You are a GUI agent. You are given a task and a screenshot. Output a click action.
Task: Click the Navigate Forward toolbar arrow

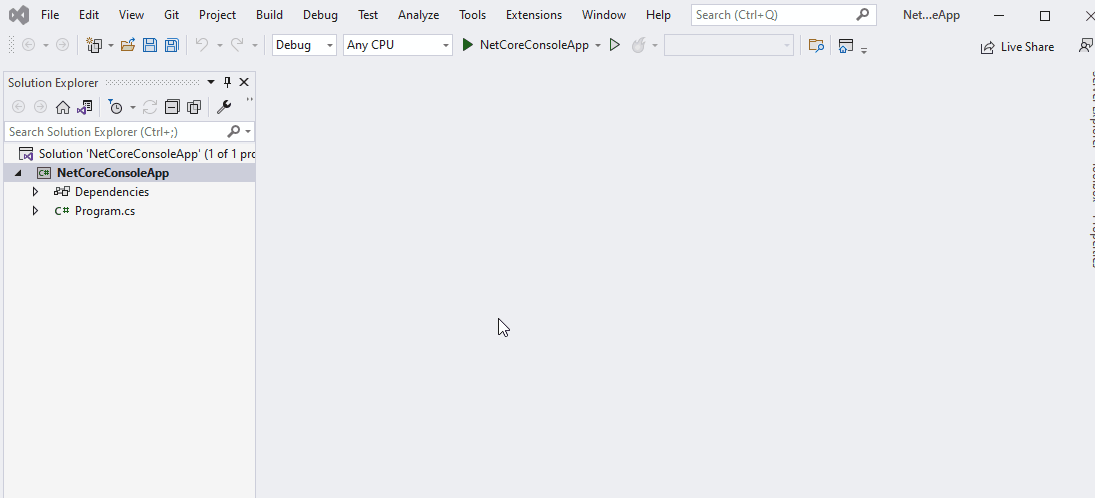pyautogui.click(x=62, y=45)
